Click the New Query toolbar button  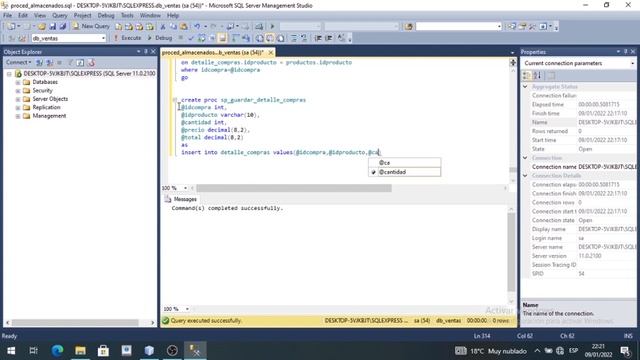pyautogui.click(x=91, y=26)
